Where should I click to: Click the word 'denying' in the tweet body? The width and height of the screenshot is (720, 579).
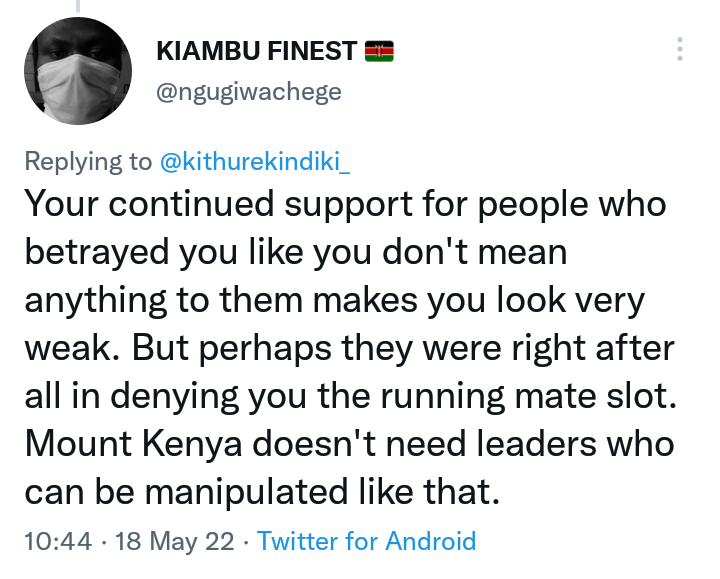(175, 396)
